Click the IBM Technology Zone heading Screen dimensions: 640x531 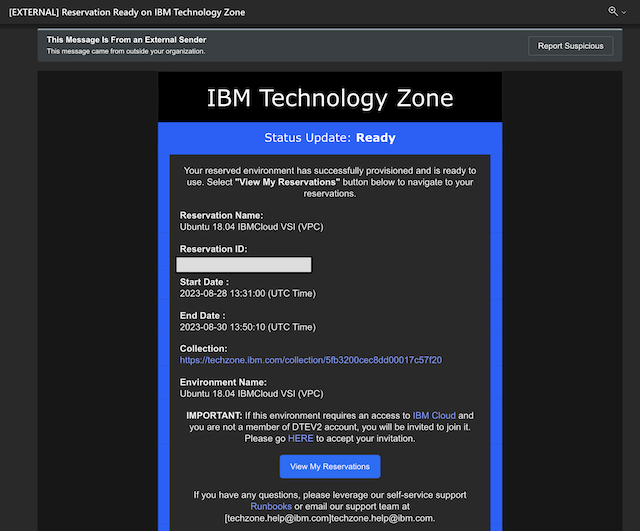tap(330, 98)
